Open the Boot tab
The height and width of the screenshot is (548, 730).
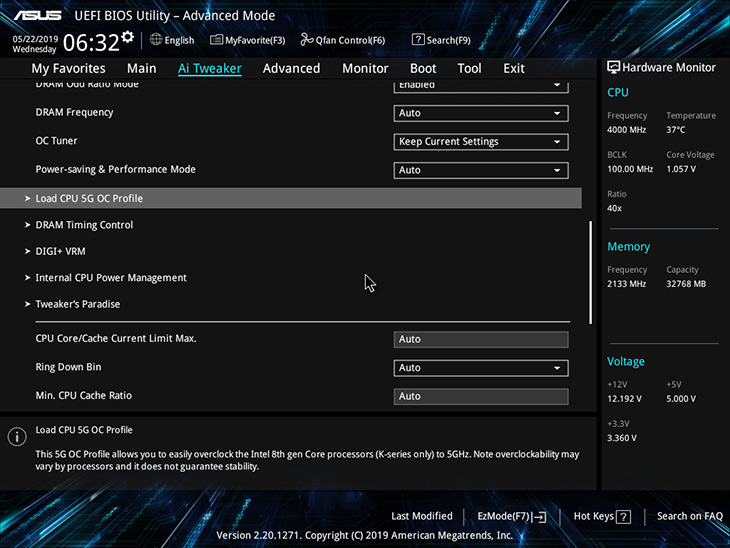pos(423,68)
